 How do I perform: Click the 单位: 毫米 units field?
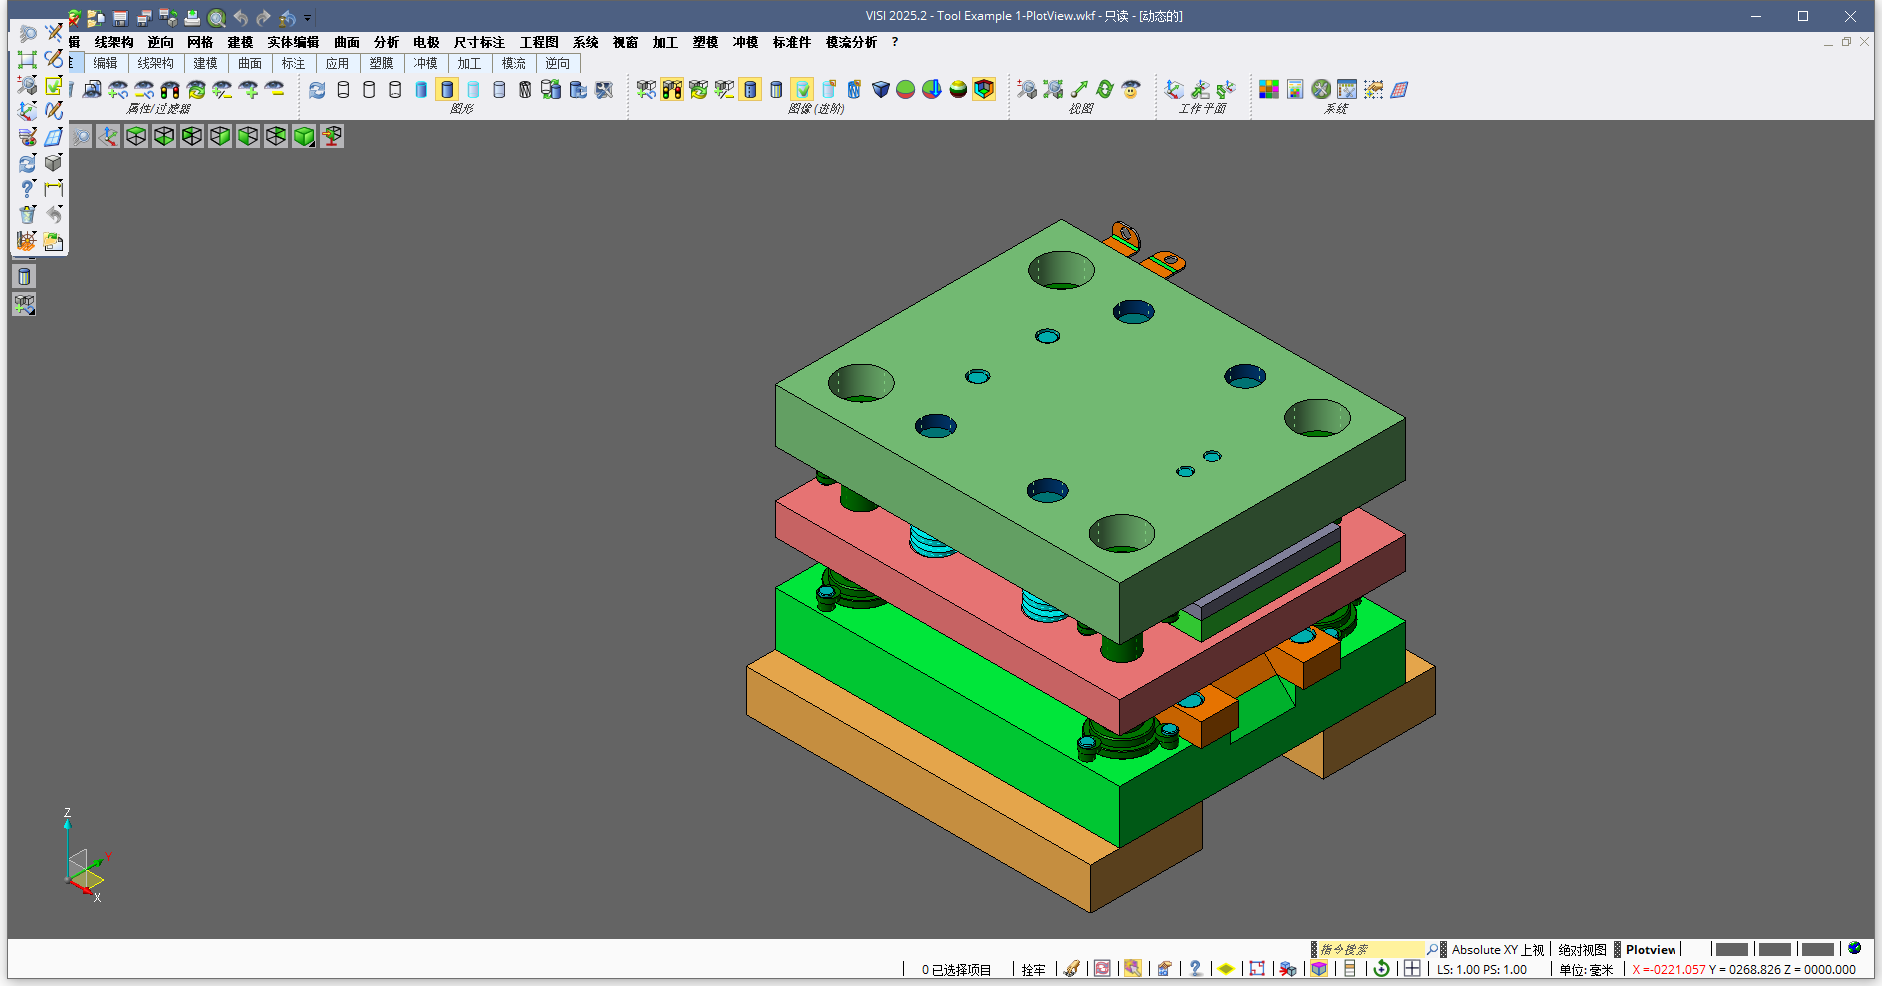click(x=1586, y=970)
